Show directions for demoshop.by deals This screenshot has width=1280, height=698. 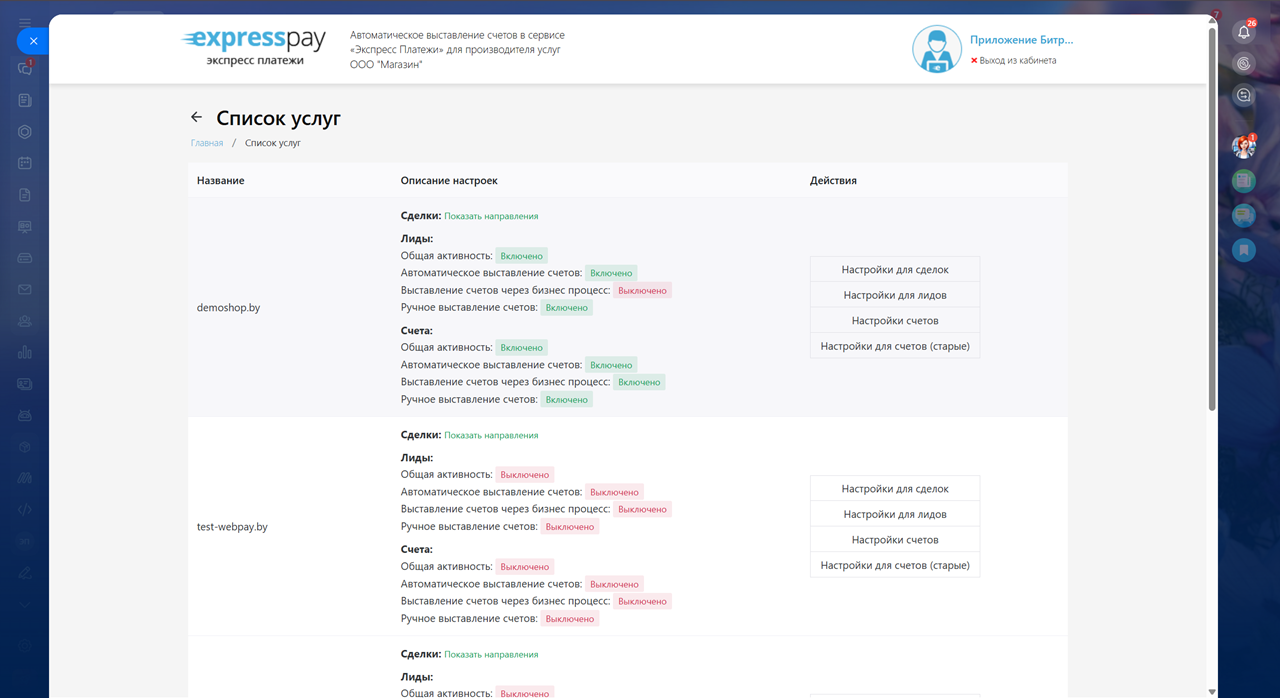click(491, 216)
